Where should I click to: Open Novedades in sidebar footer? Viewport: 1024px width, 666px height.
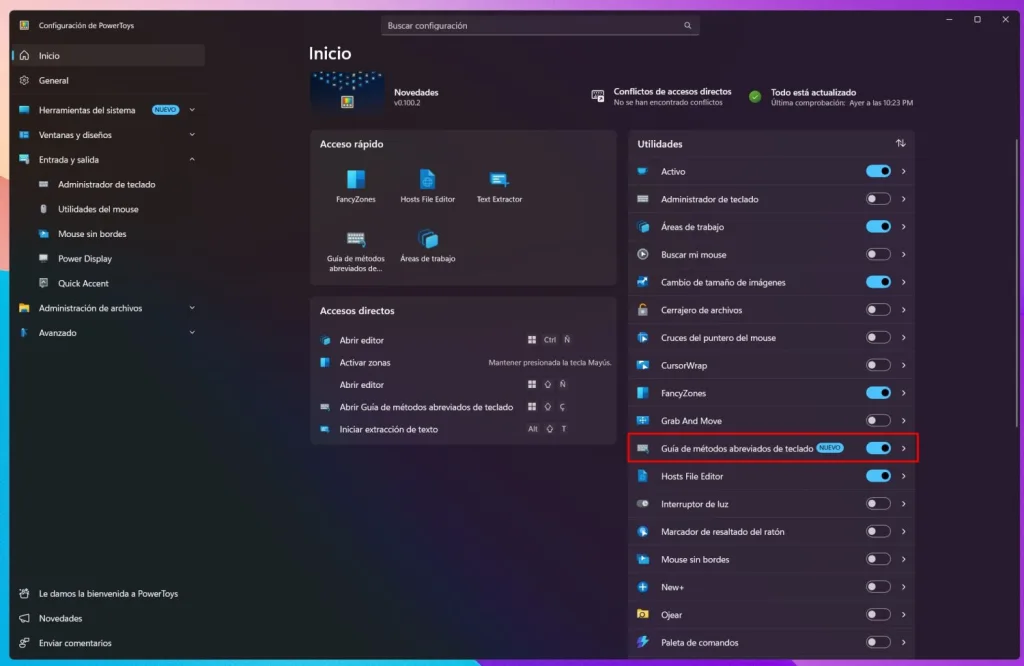[x=108, y=618]
